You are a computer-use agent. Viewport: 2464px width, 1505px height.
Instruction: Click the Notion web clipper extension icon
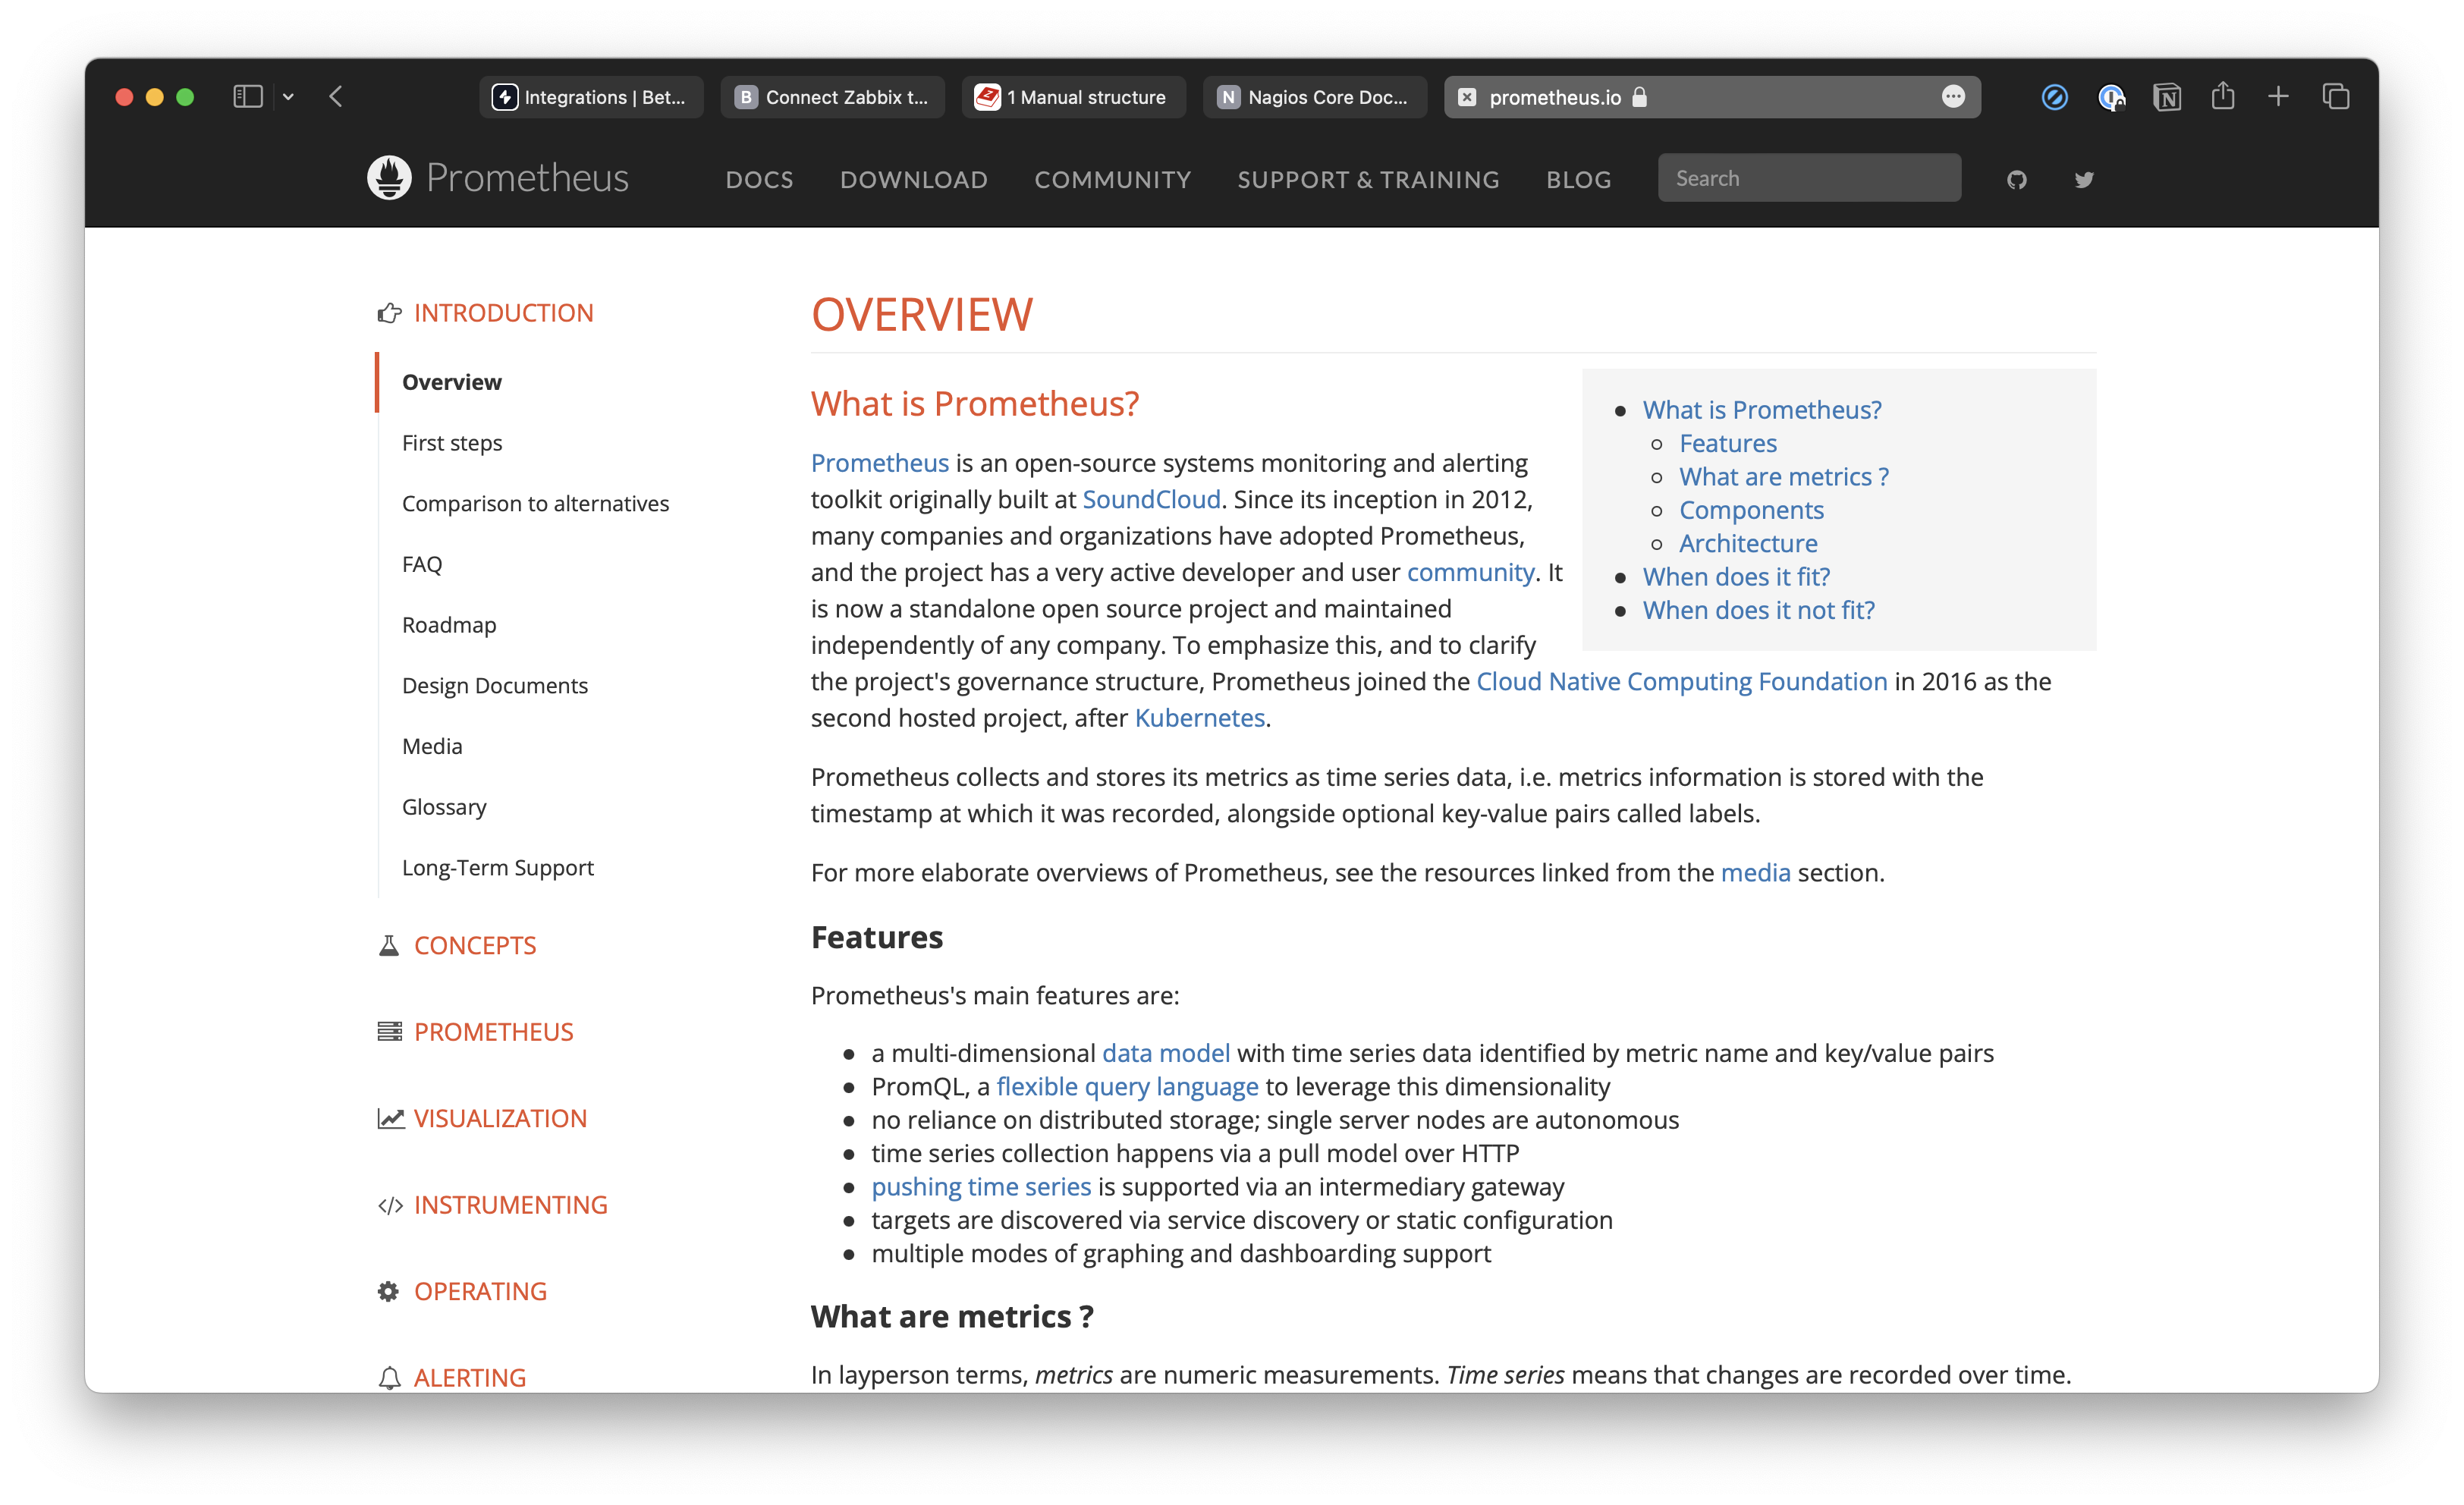coord(2166,97)
